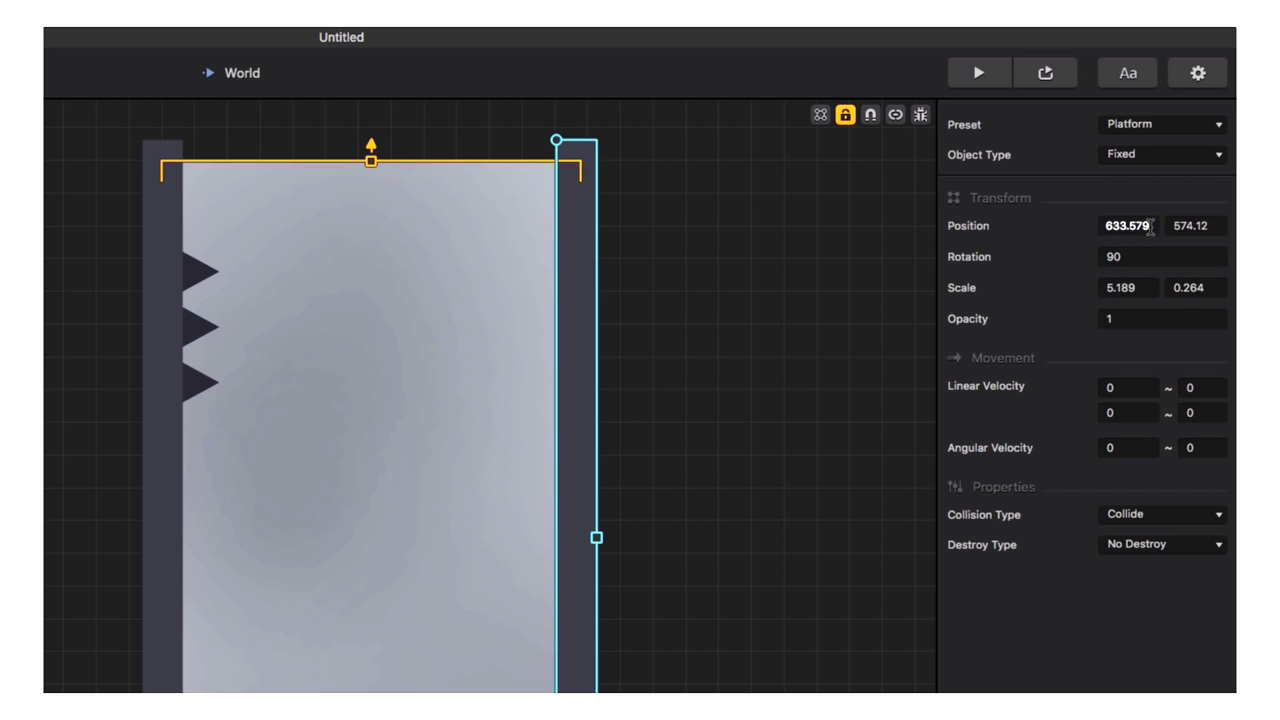This screenshot has width=1280, height=720.
Task: Open the Object Type dropdown
Action: point(1162,155)
